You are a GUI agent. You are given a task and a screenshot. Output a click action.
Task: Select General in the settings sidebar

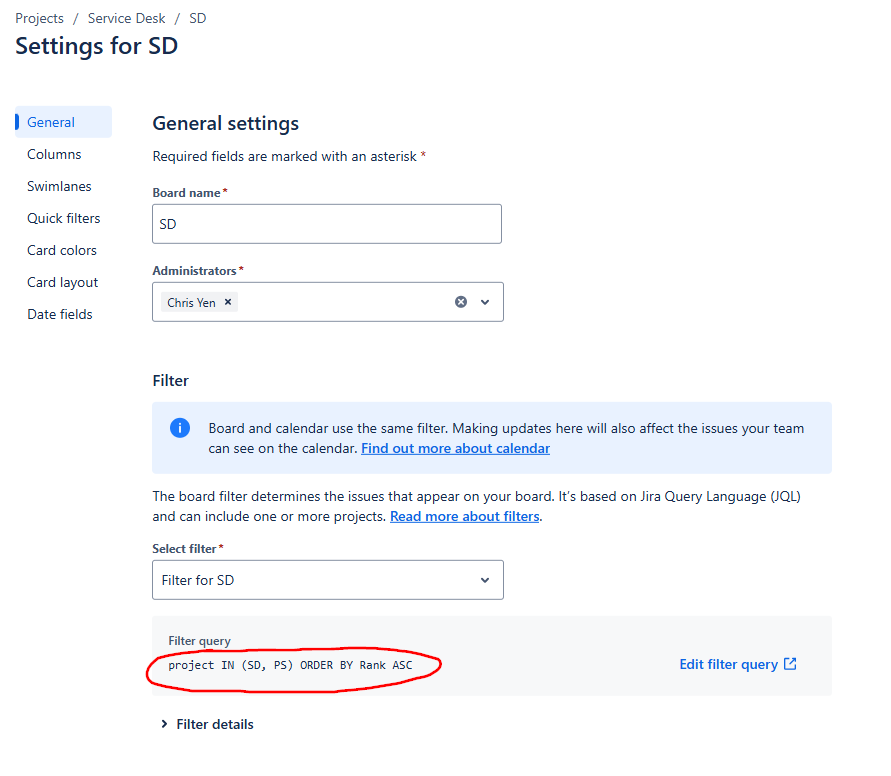point(51,121)
